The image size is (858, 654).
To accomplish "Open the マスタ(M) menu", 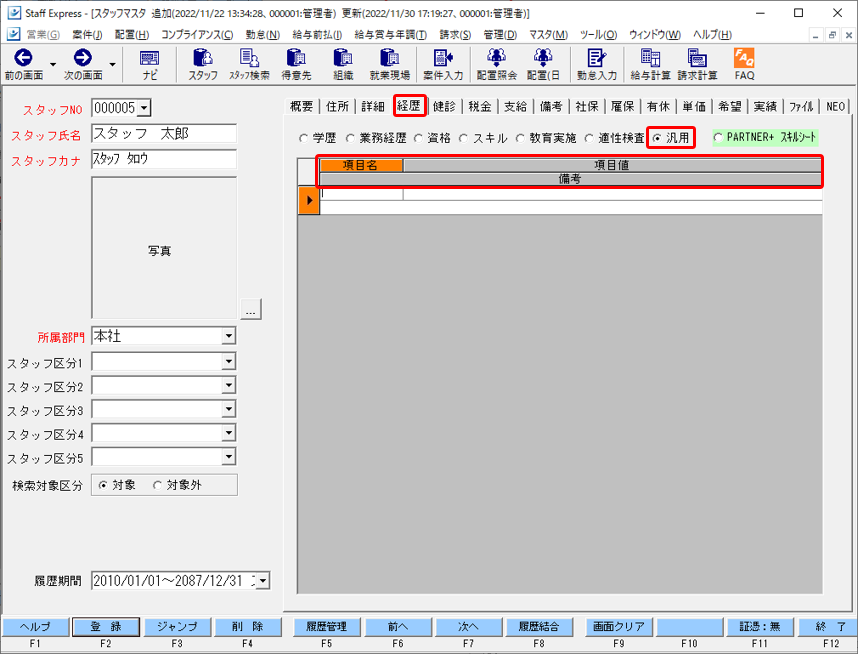I will point(548,35).
